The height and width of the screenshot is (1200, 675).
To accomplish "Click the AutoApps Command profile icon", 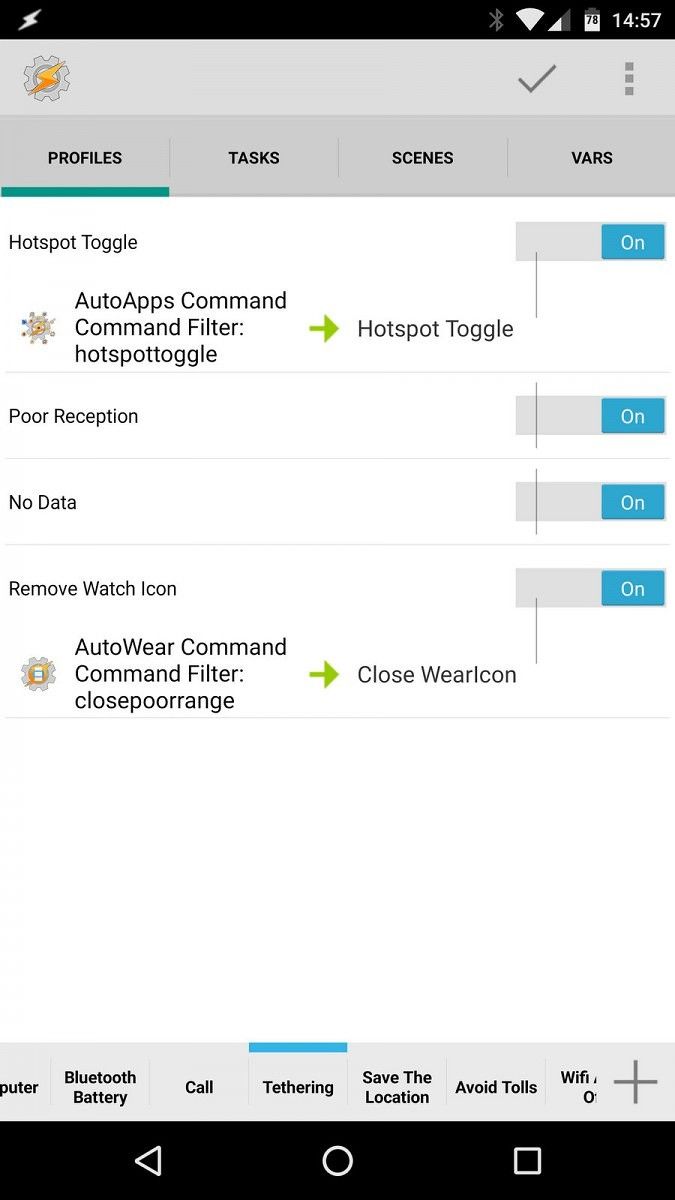I will pyautogui.click(x=37, y=328).
